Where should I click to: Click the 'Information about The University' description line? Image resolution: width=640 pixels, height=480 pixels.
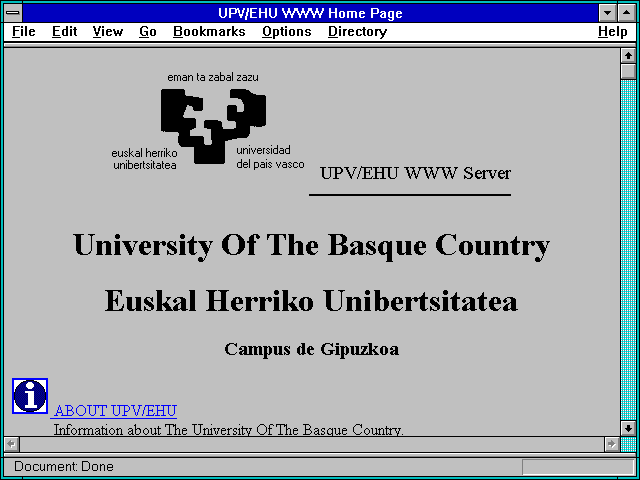pyautogui.click(x=229, y=430)
